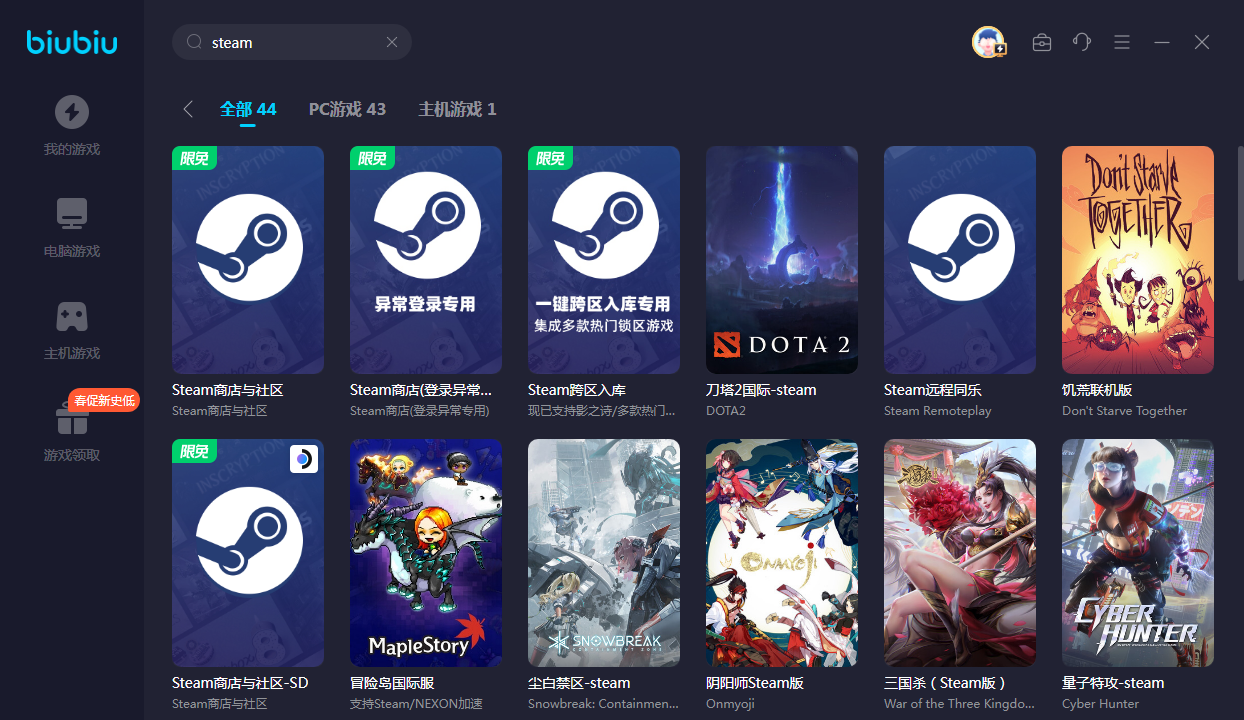Open Don't Starve Together game card
The image size is (1244, 720).
click(x=1138, y=260)
